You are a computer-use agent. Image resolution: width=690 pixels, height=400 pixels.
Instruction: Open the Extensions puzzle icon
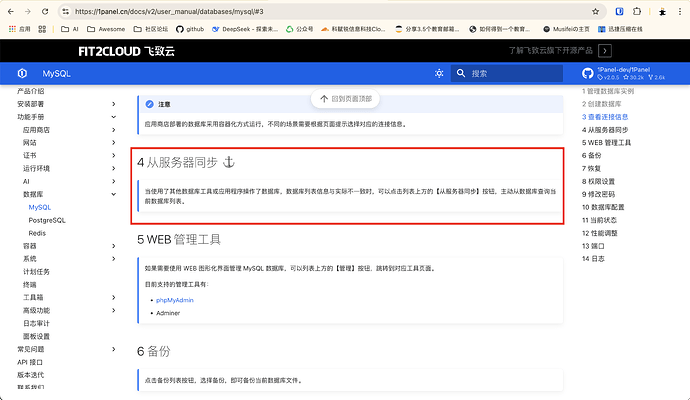tap(637, 12)
